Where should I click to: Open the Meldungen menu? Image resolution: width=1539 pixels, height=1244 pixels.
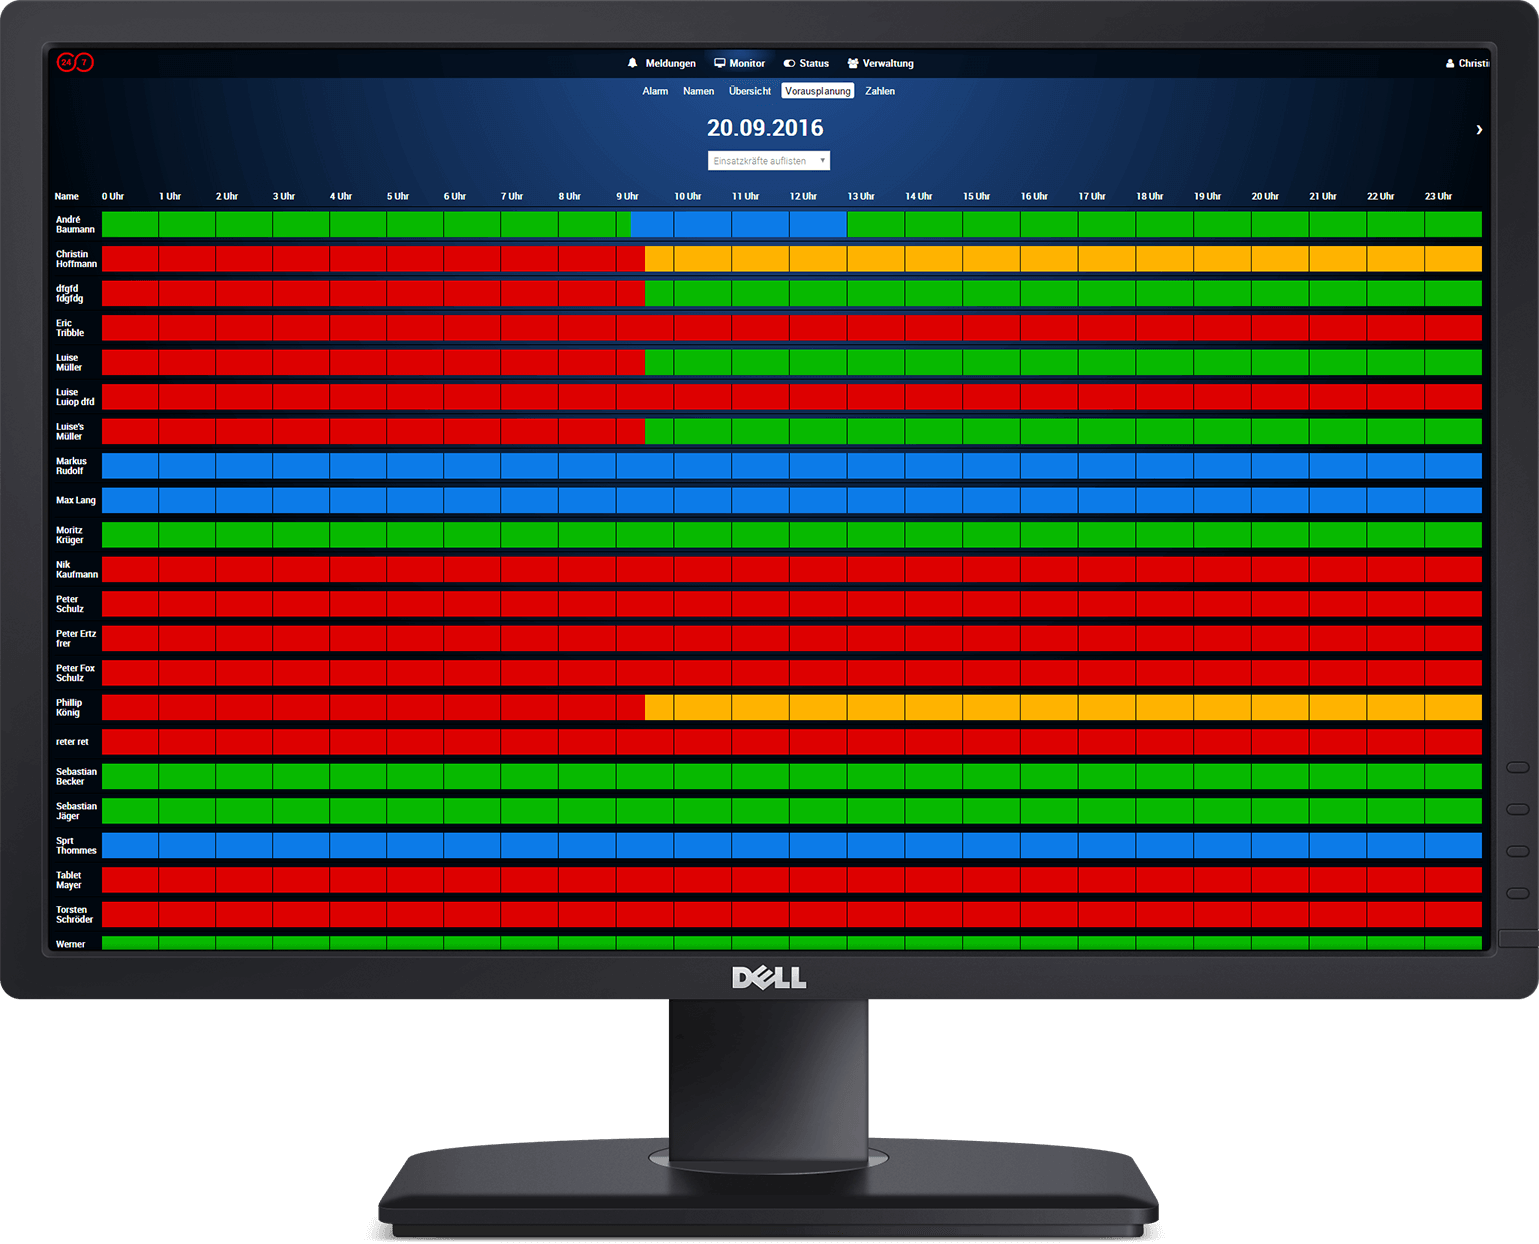coord(661,63)
